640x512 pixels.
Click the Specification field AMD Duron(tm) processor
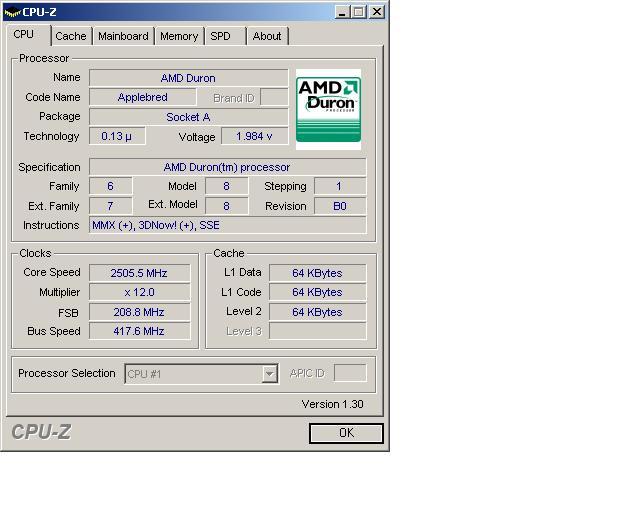(228, 167)
